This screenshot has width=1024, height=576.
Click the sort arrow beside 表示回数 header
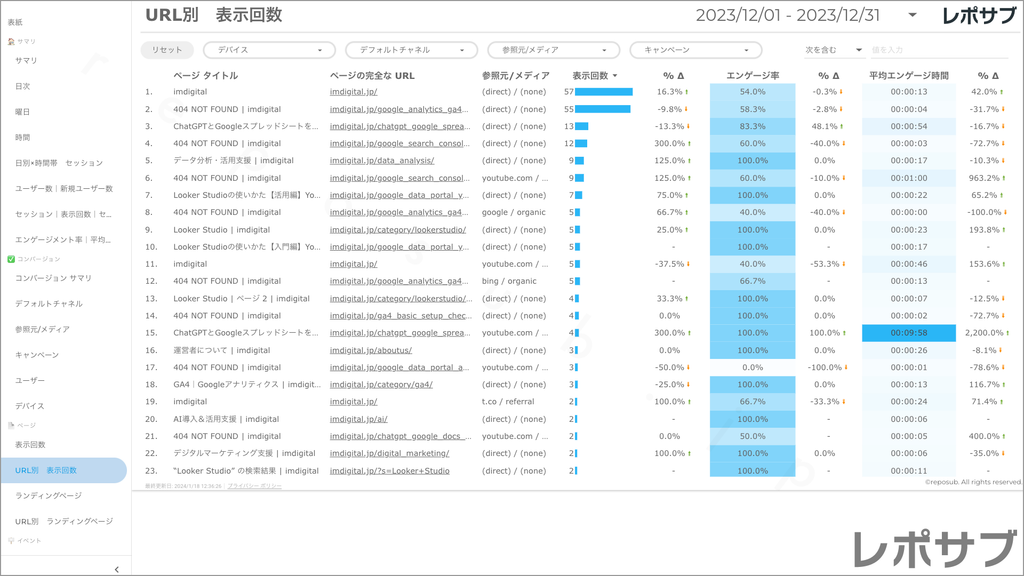615,76
